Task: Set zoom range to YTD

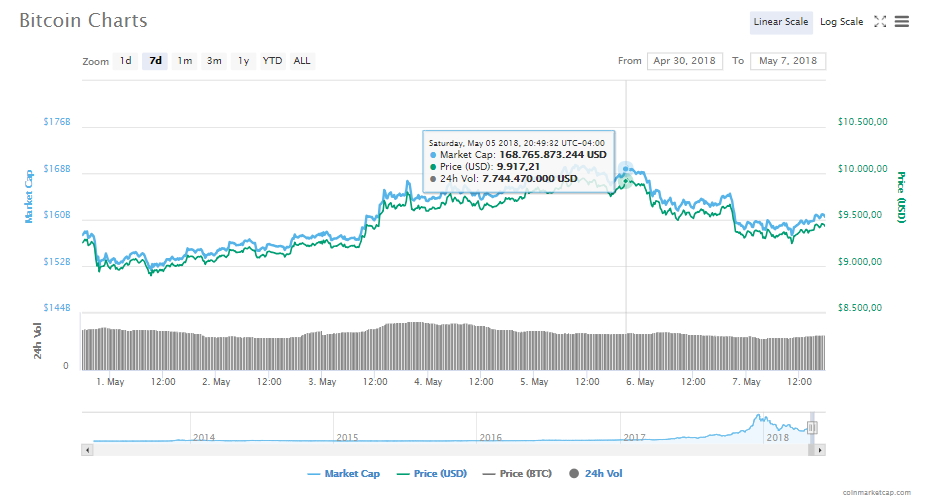Action: coord(273,61)
